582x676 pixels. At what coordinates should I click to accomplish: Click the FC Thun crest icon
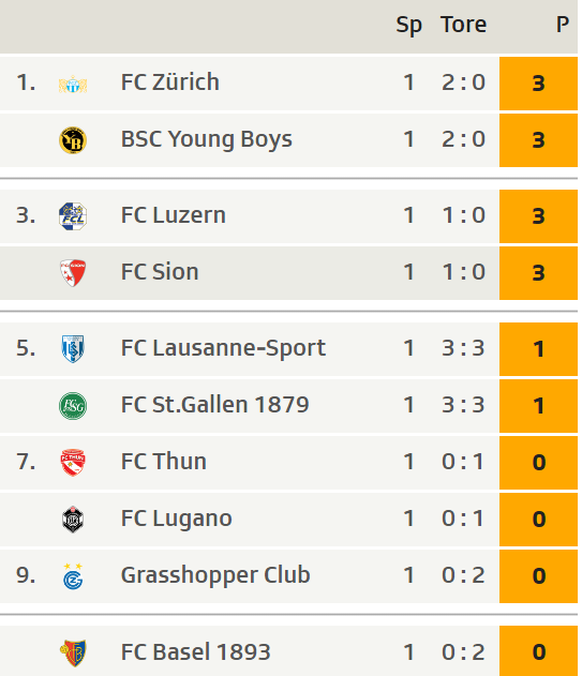pos(73,462)
